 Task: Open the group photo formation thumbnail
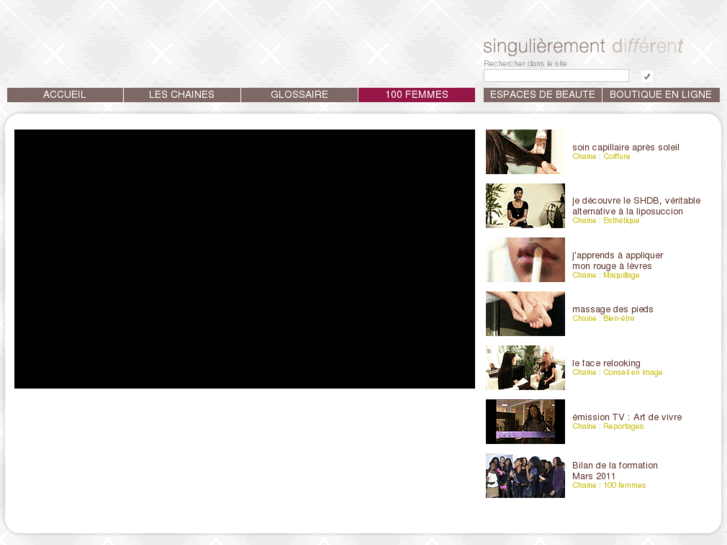525,475
